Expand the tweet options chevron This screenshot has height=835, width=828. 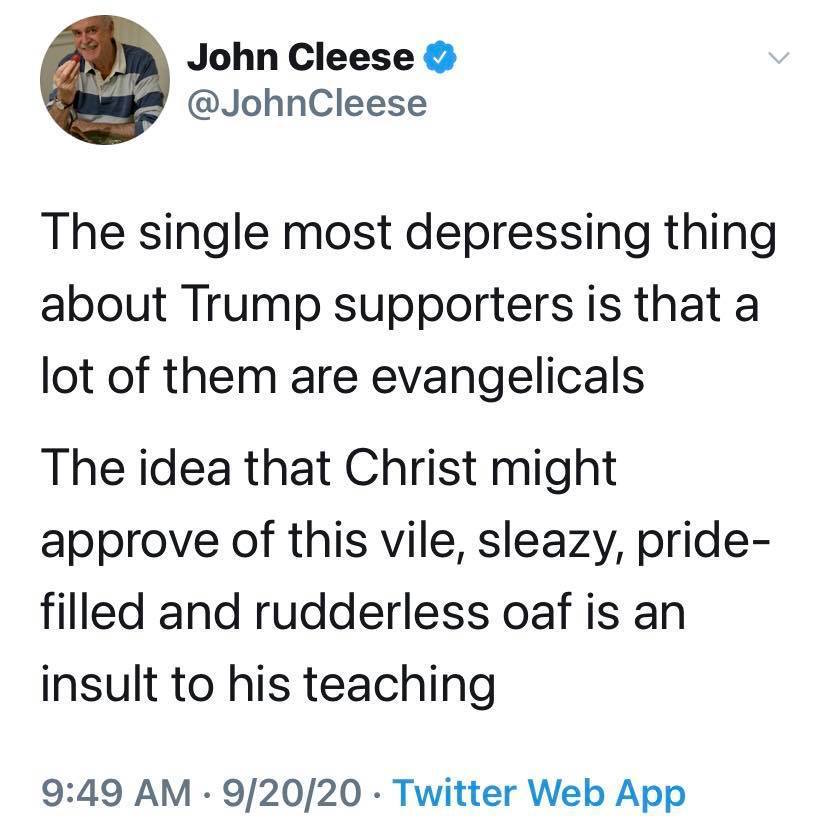coord(780,58)
